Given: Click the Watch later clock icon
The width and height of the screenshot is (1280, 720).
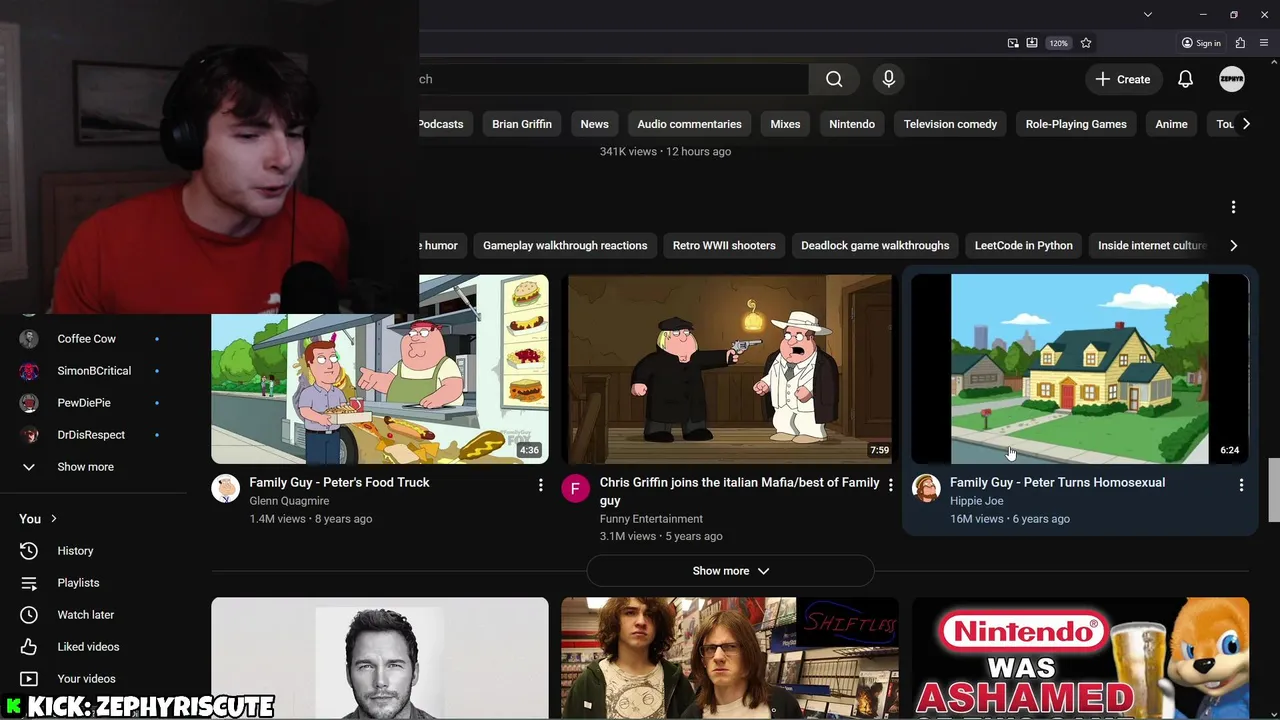Looking at the screenshot, I should click(x=29, y=615).
